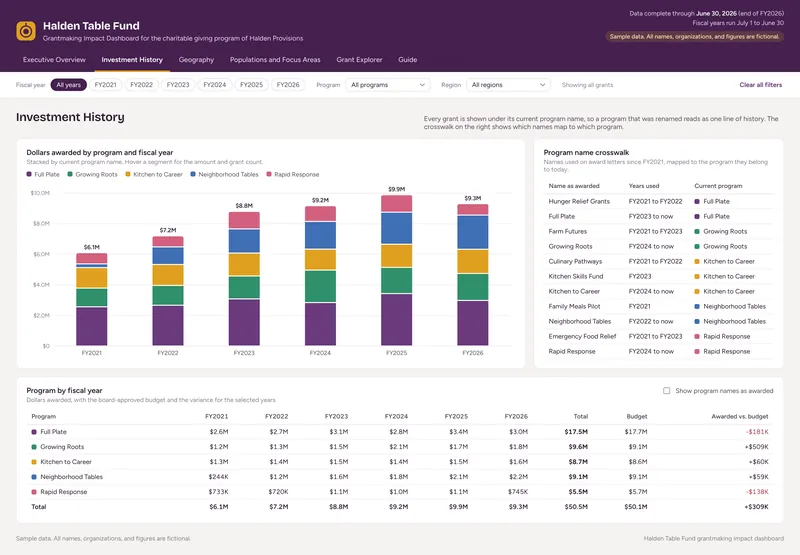
Task: Click the Years used column header
Action: tap(644, 186)
